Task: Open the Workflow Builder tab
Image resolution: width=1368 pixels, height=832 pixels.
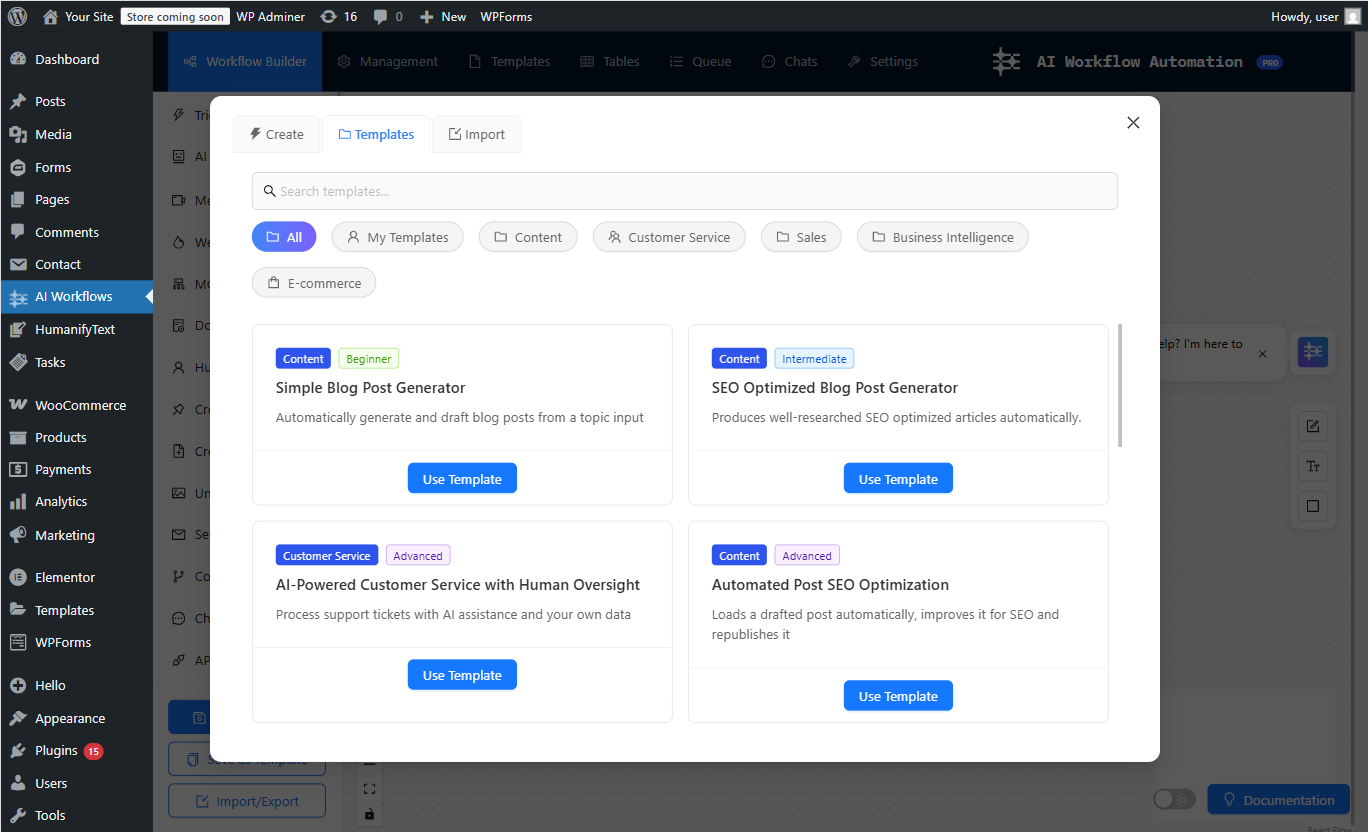Action: tap(245, 61)
